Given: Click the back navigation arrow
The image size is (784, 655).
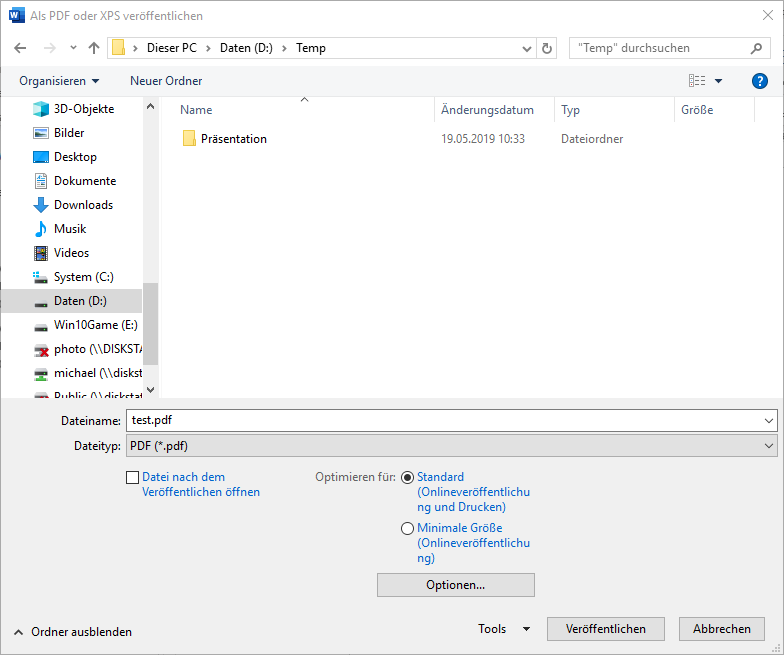Looking at the screenshot, I should 21,48.
